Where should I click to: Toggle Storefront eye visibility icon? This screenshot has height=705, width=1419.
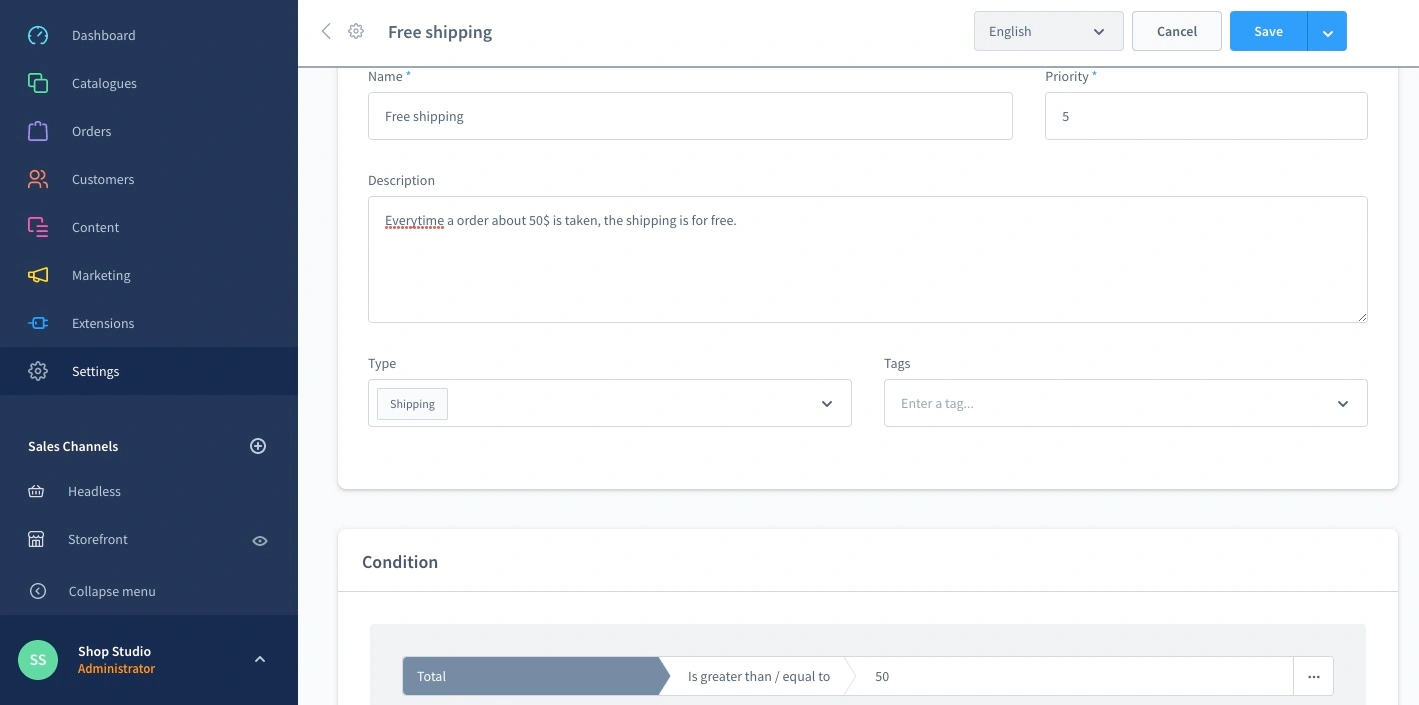click(260, 540)
